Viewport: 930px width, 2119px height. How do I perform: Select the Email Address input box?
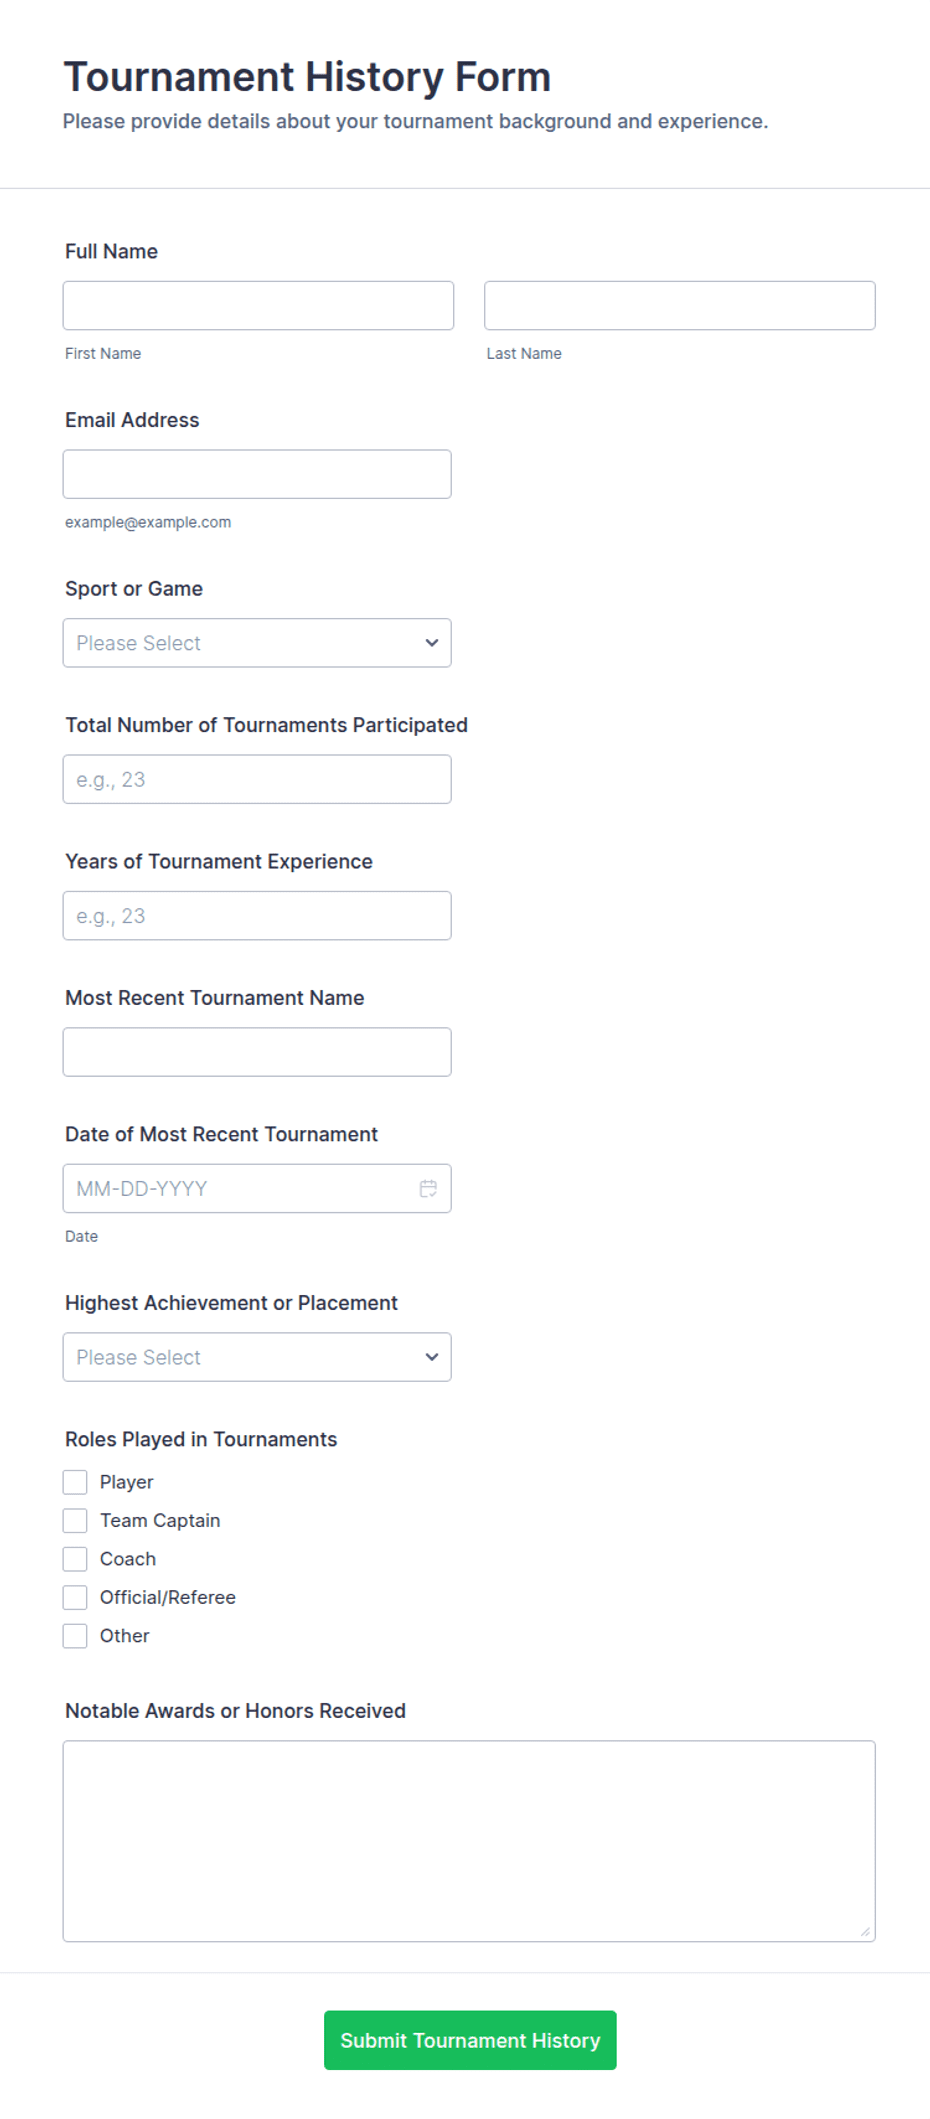pyautogui.click(x=257, y=474)
